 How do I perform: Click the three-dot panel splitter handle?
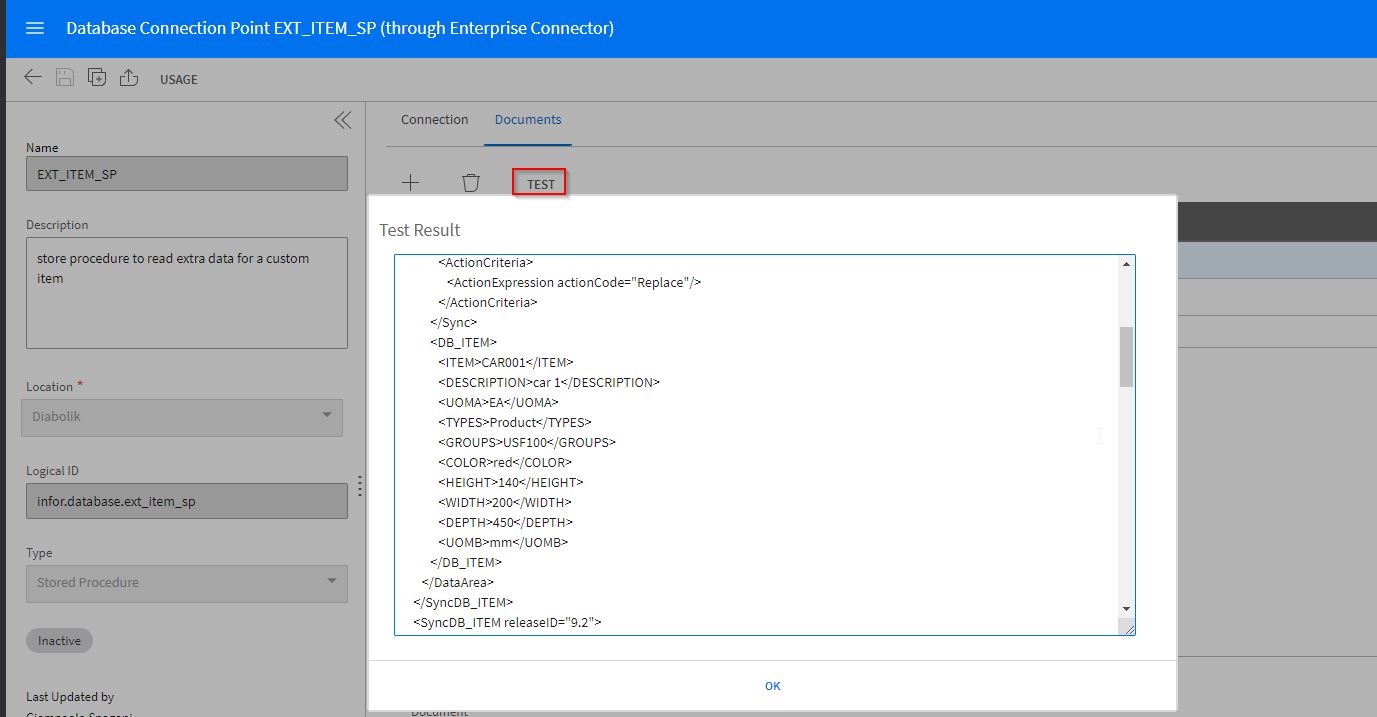coord(360,487)
